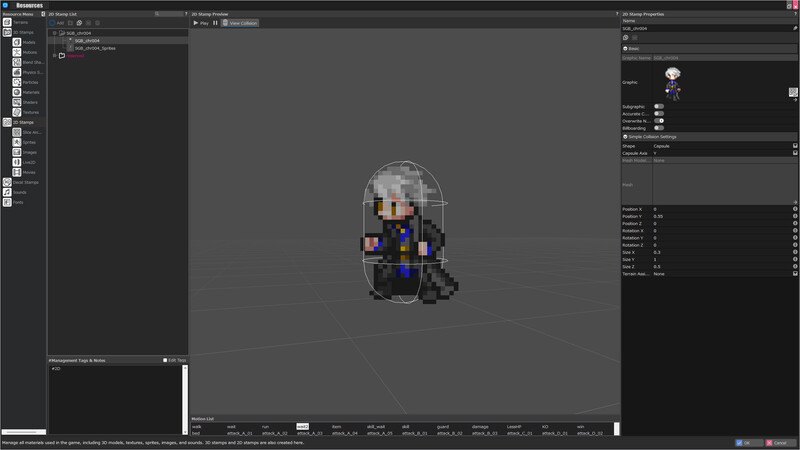Click the copy icon under the Name field

[x=626, y=38]
